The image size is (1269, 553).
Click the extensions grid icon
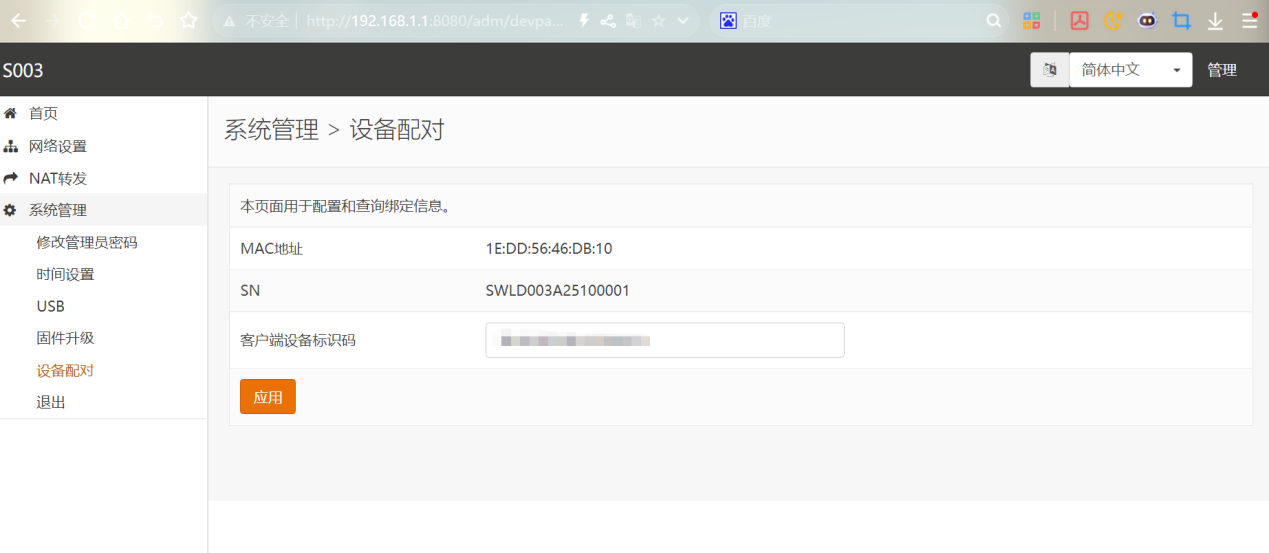[x=1031, y=20]
